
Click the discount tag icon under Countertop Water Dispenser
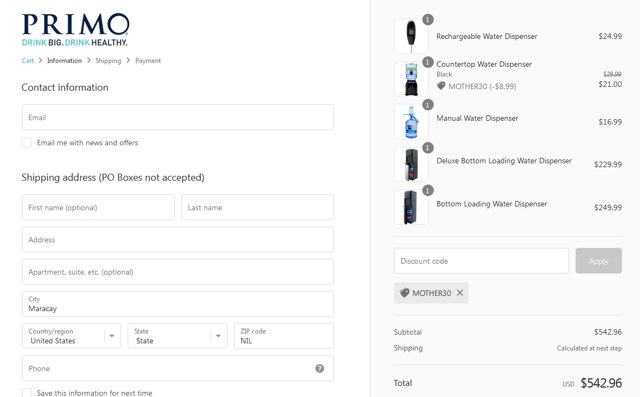pyautogui.click(x=441, y=86)
